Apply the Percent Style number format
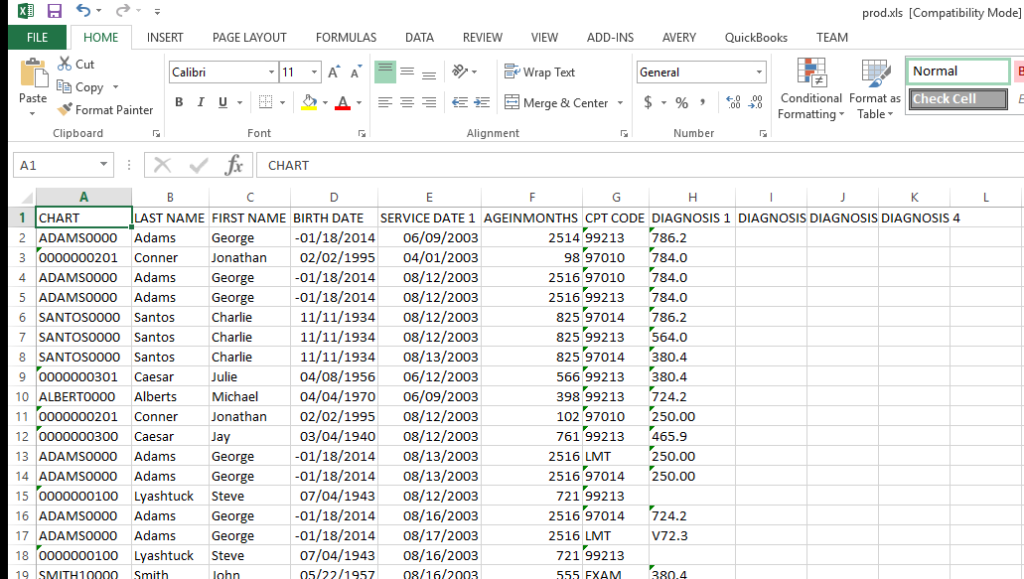Image resolution: width=1024 pixels, height=579 pixels. pyautogui.click(x=681, y=102)
